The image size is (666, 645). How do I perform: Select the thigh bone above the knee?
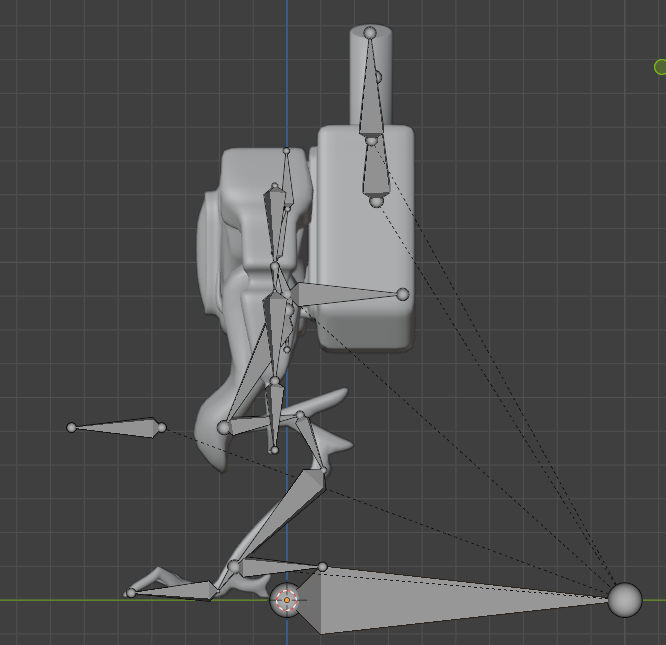click(x=312, y=442)
